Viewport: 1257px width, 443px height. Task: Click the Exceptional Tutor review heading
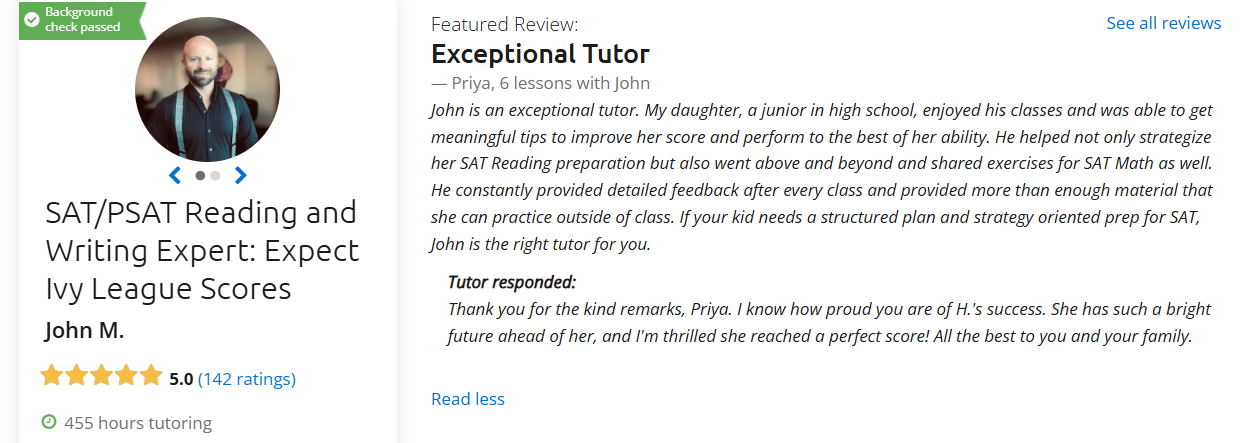(540, 54)
